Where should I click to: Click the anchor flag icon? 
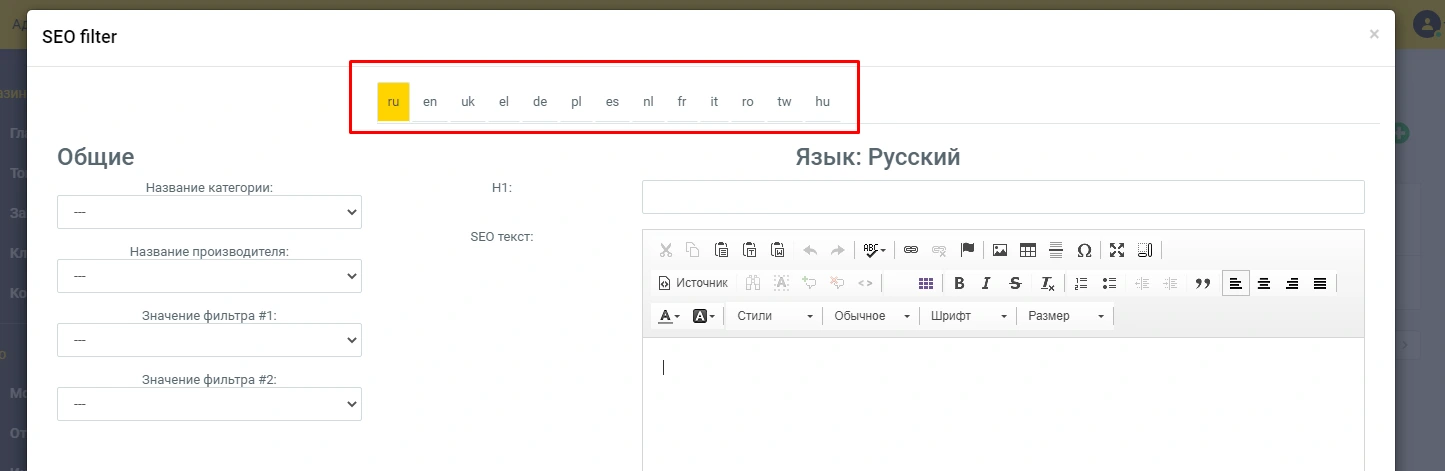click(967, 250)
